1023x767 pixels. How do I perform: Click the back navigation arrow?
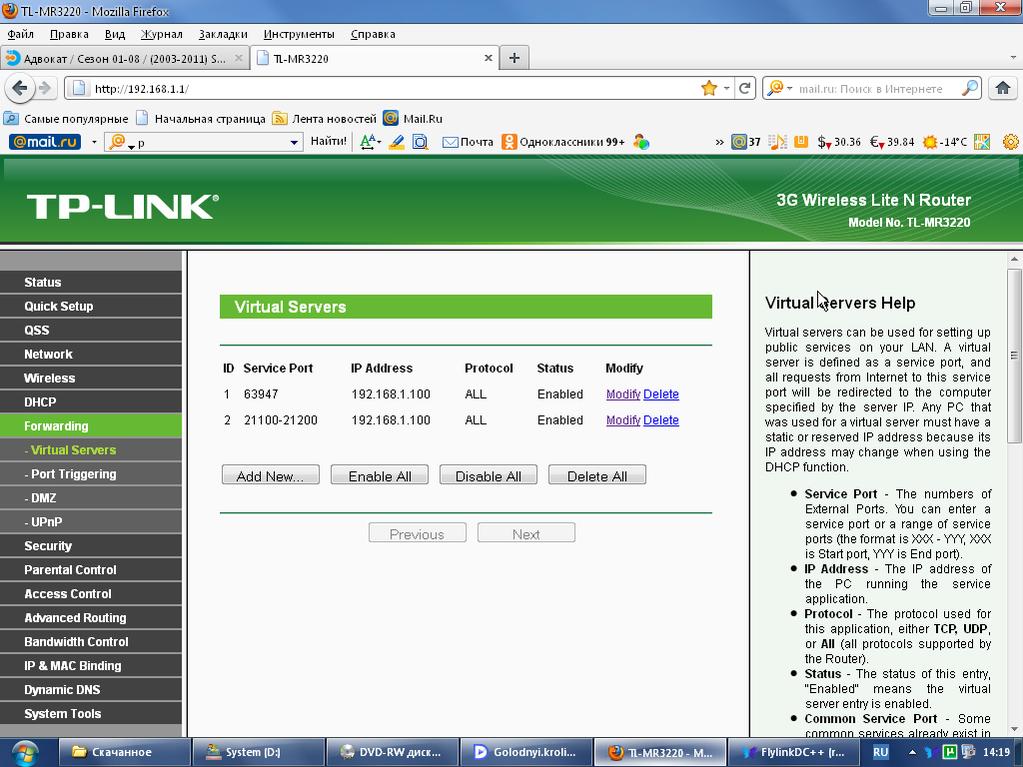click(18, 88)
